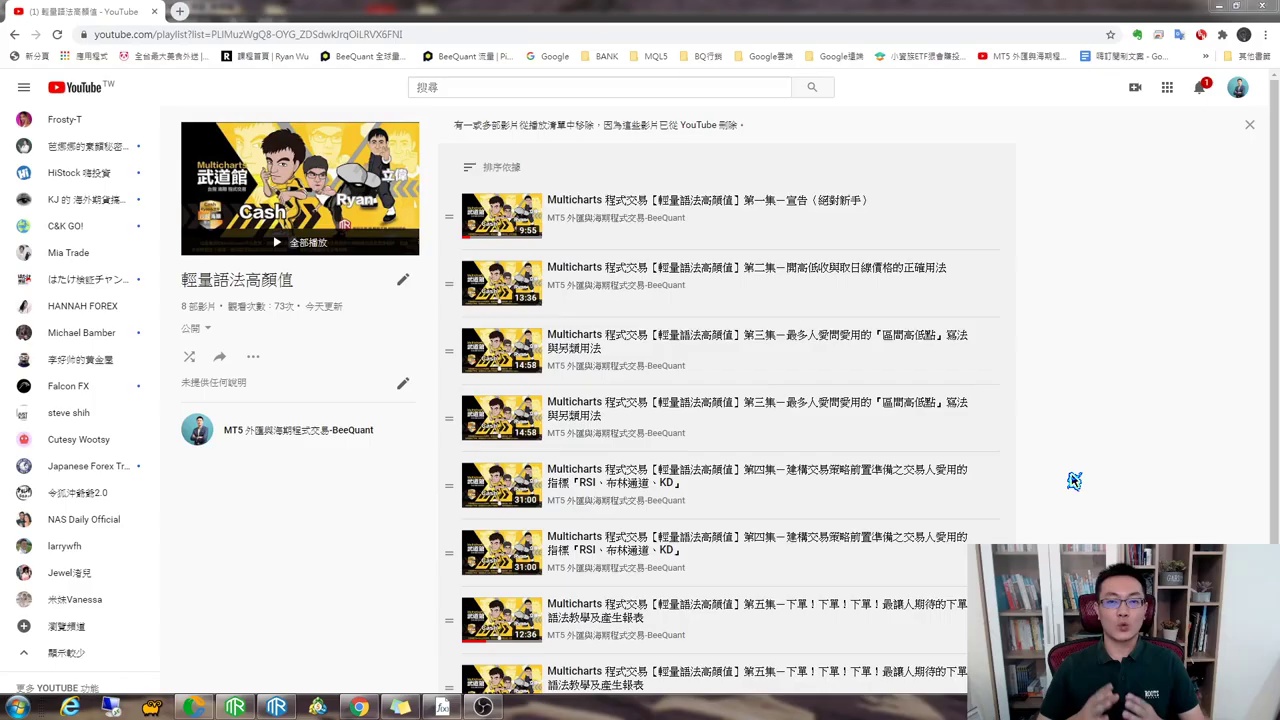
Task: Open the 9:55 first episode thumbnail
Action: pyautogui.click(x=502, y=216)
